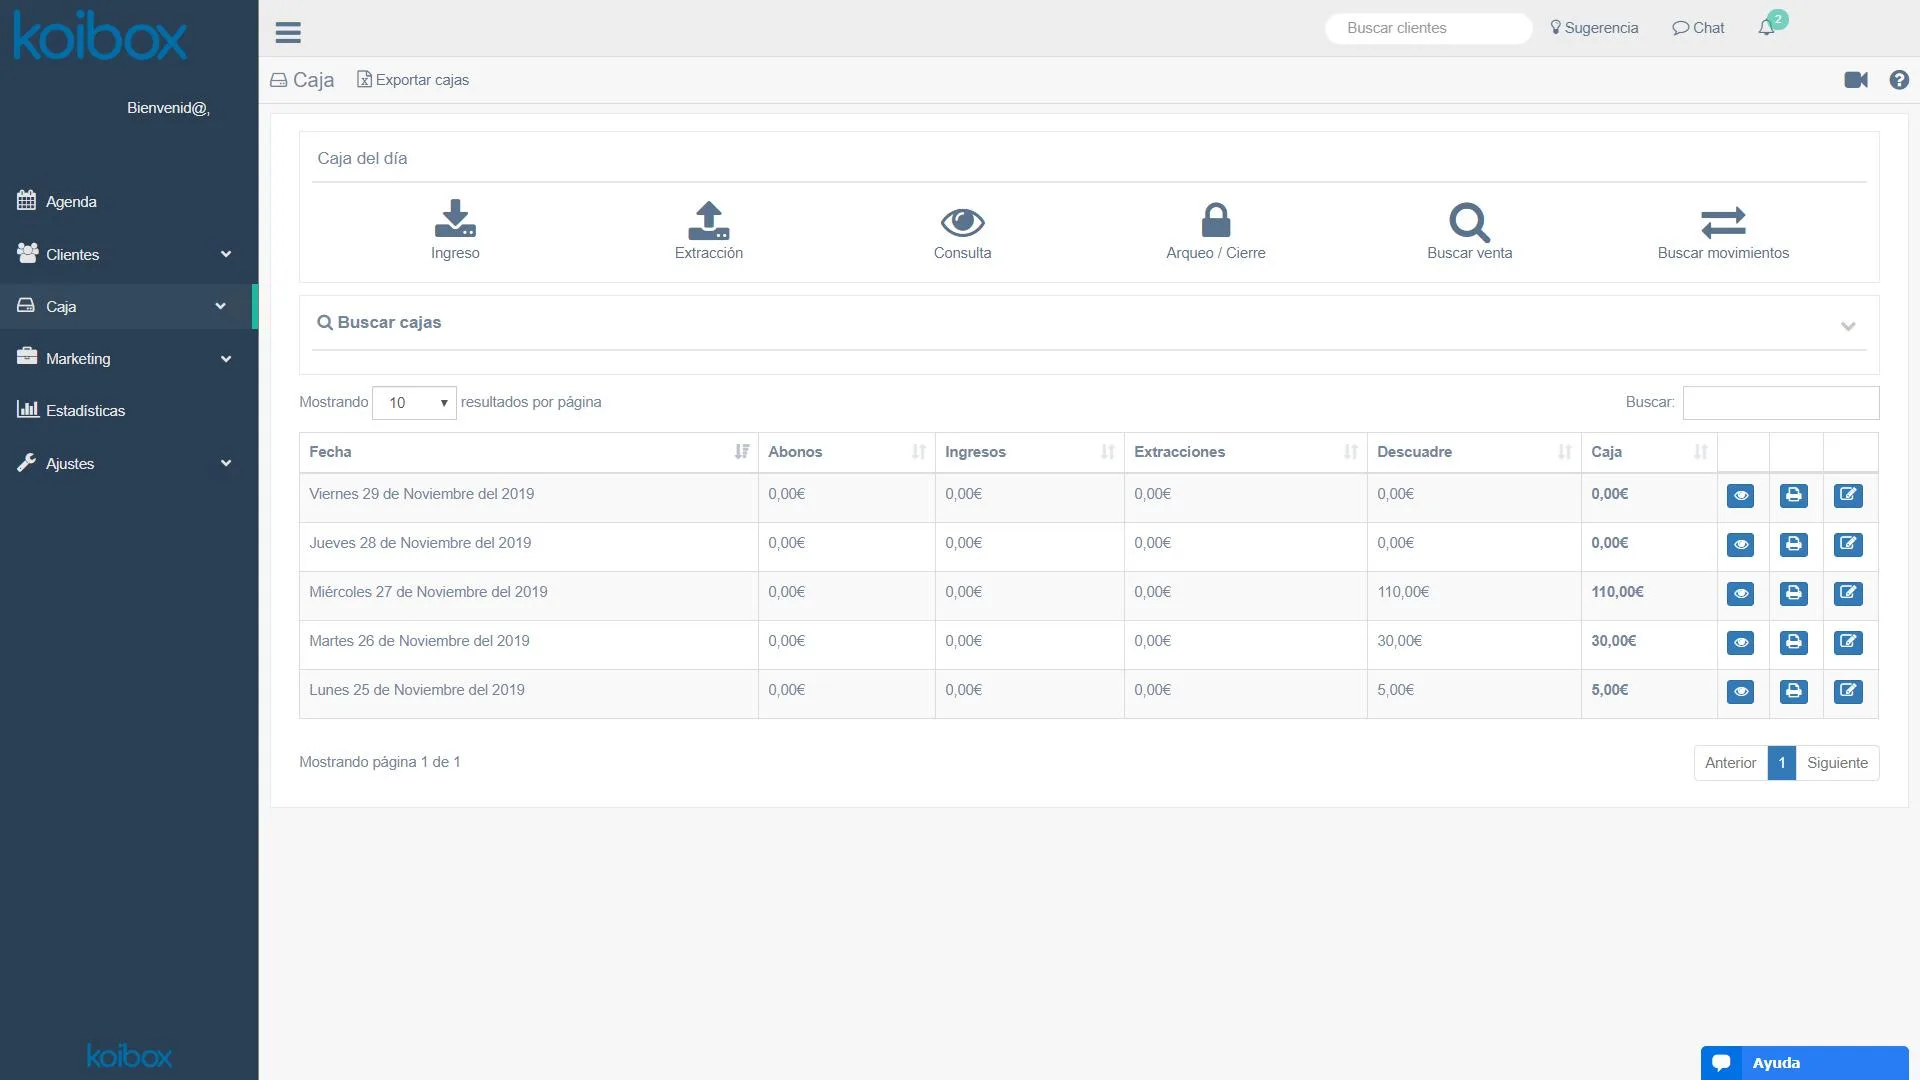Click the Extracción withdrawal icon

coord(709,220)
